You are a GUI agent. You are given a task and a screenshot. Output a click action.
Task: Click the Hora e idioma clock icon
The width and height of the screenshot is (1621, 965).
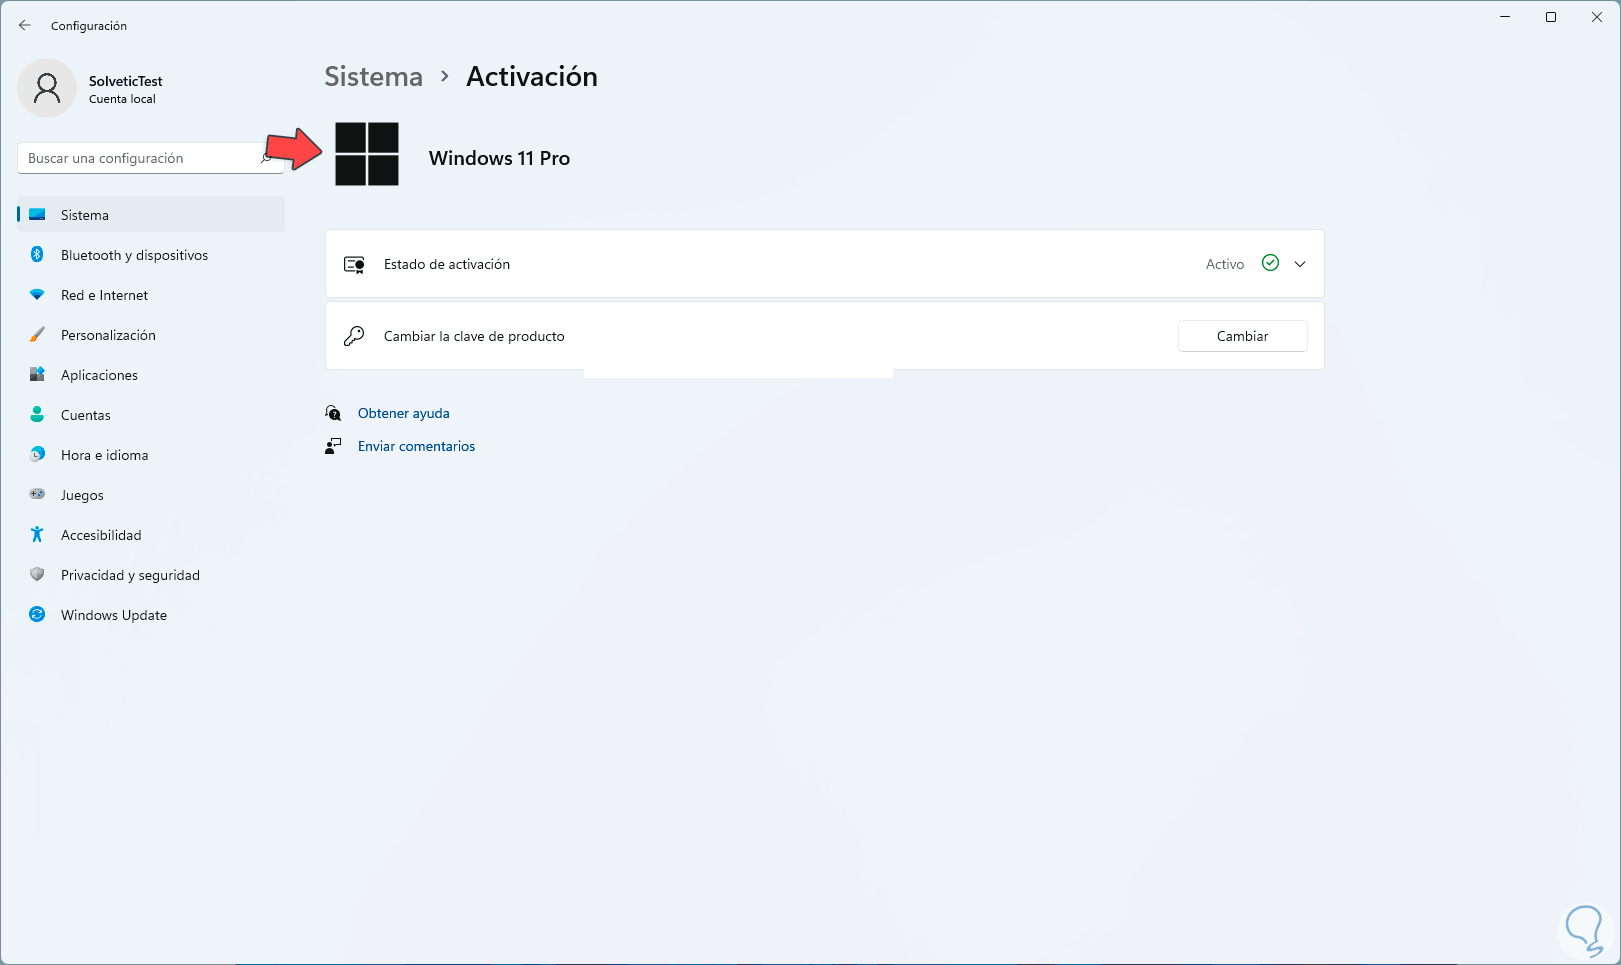37,455
